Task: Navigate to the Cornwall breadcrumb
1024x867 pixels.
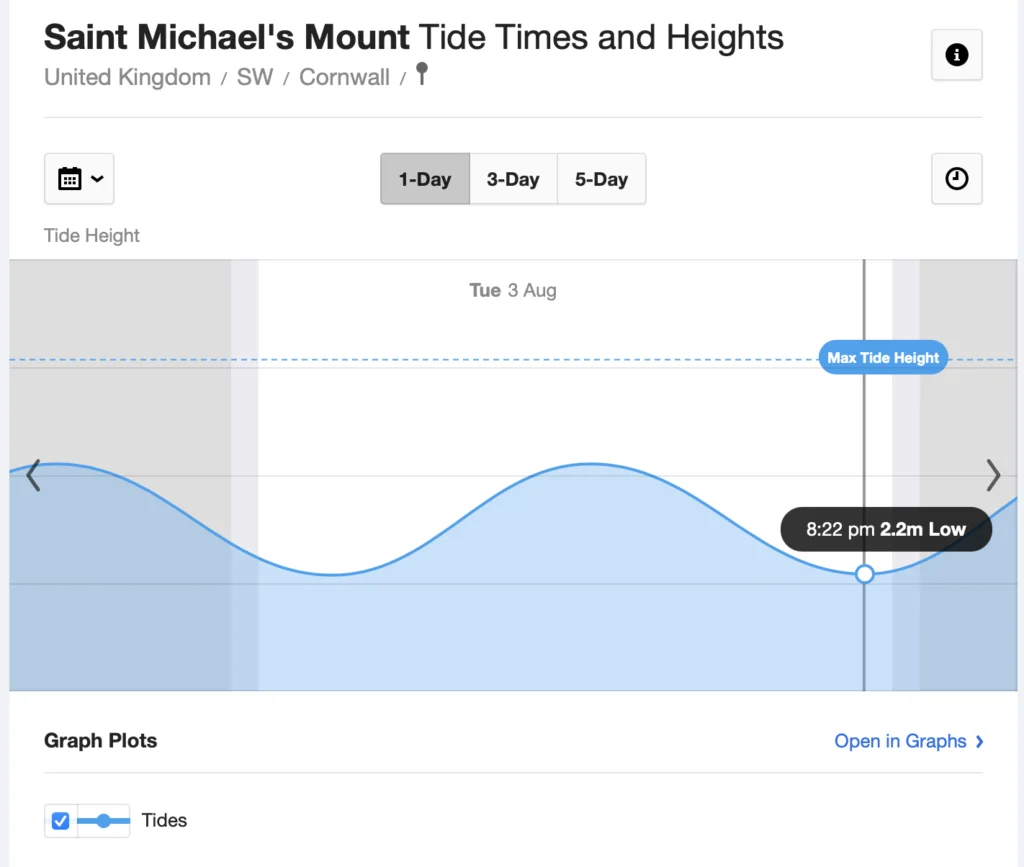Action: 344,77
